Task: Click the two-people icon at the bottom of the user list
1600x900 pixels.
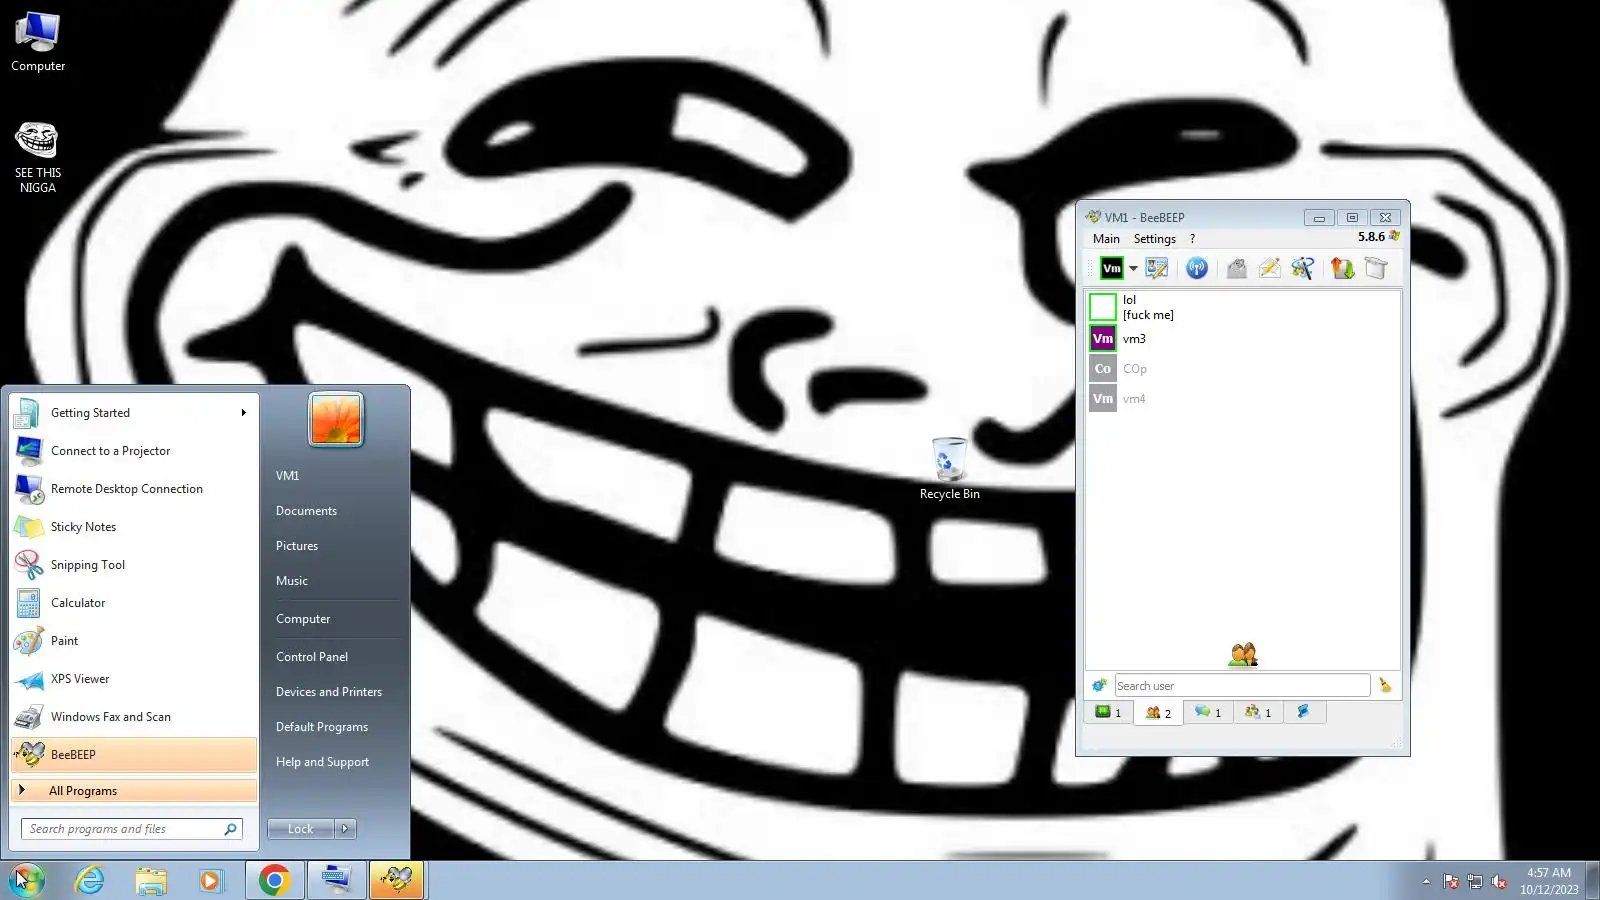Action: point(1243,655)
